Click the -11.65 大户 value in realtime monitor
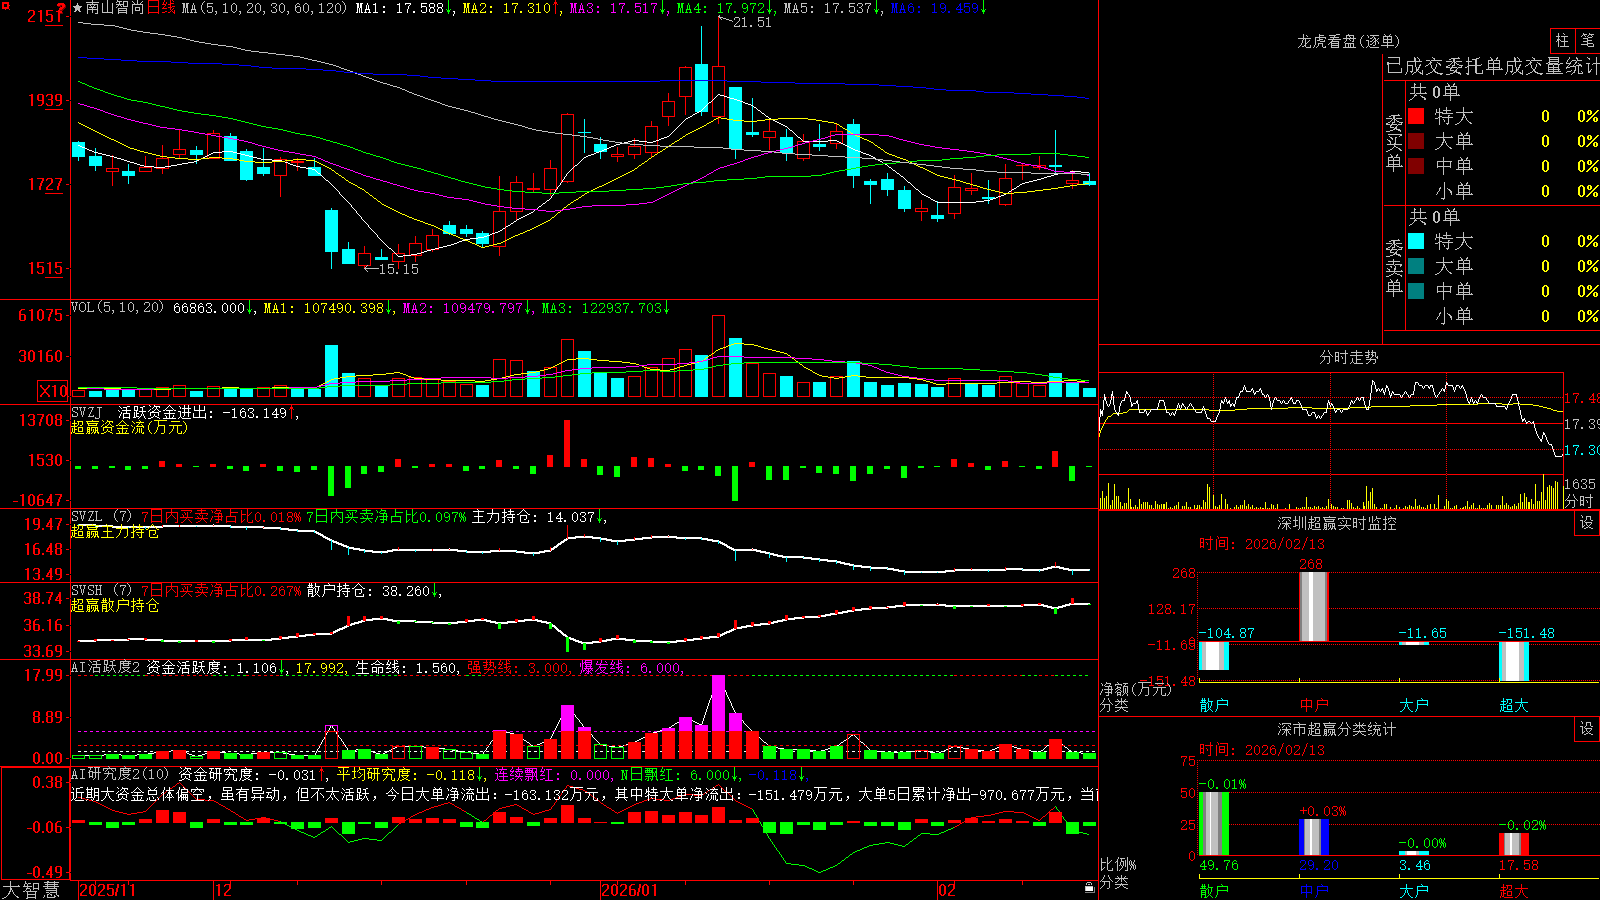Image resolution: width=1600 pixels, height=900 pixels. [1422, 633]
